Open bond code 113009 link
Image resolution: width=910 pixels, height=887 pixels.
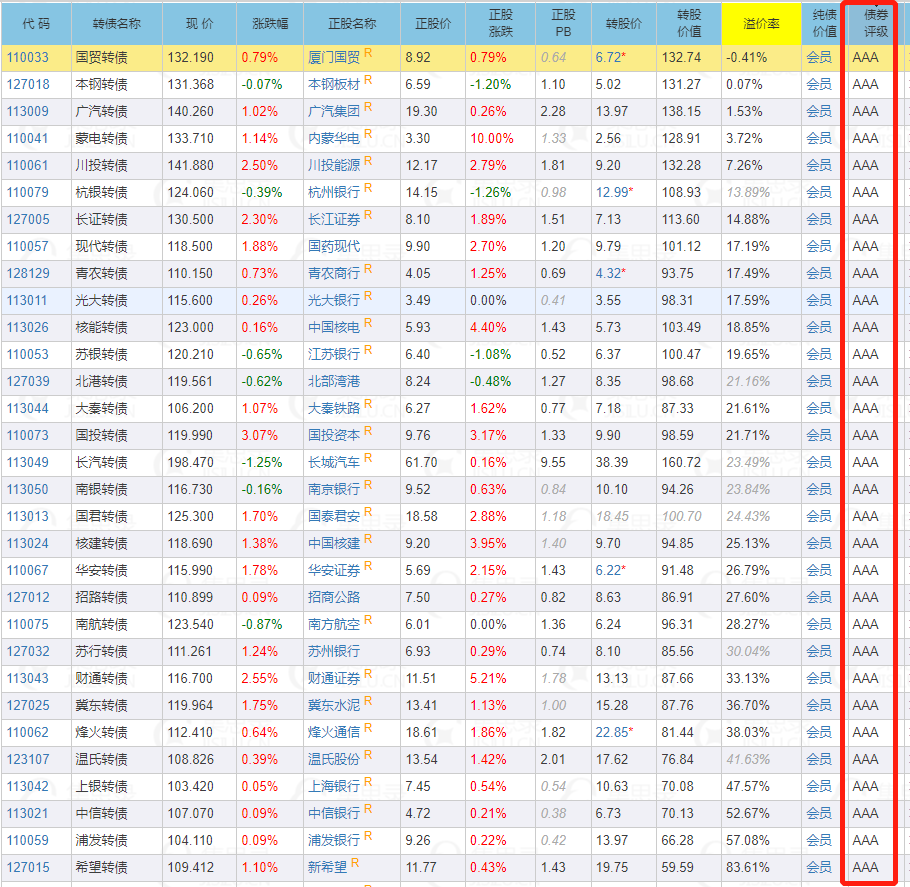point(28,111)
